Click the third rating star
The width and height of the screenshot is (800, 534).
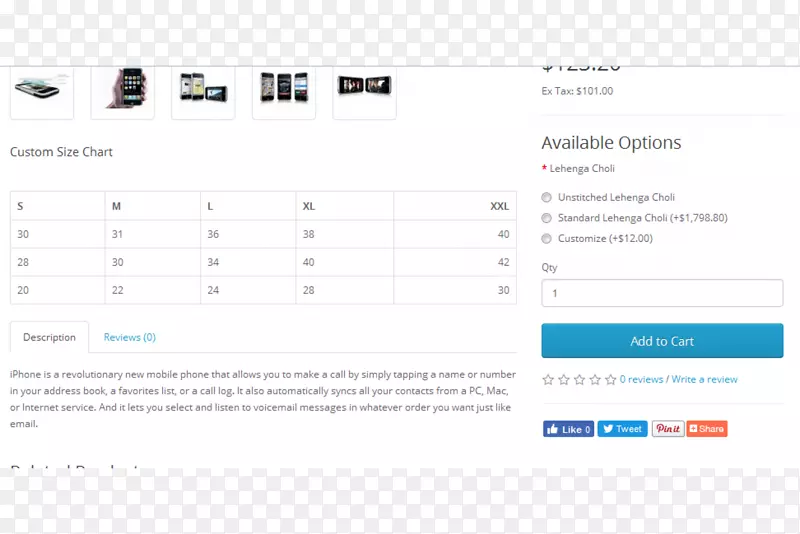click(580, 380)
